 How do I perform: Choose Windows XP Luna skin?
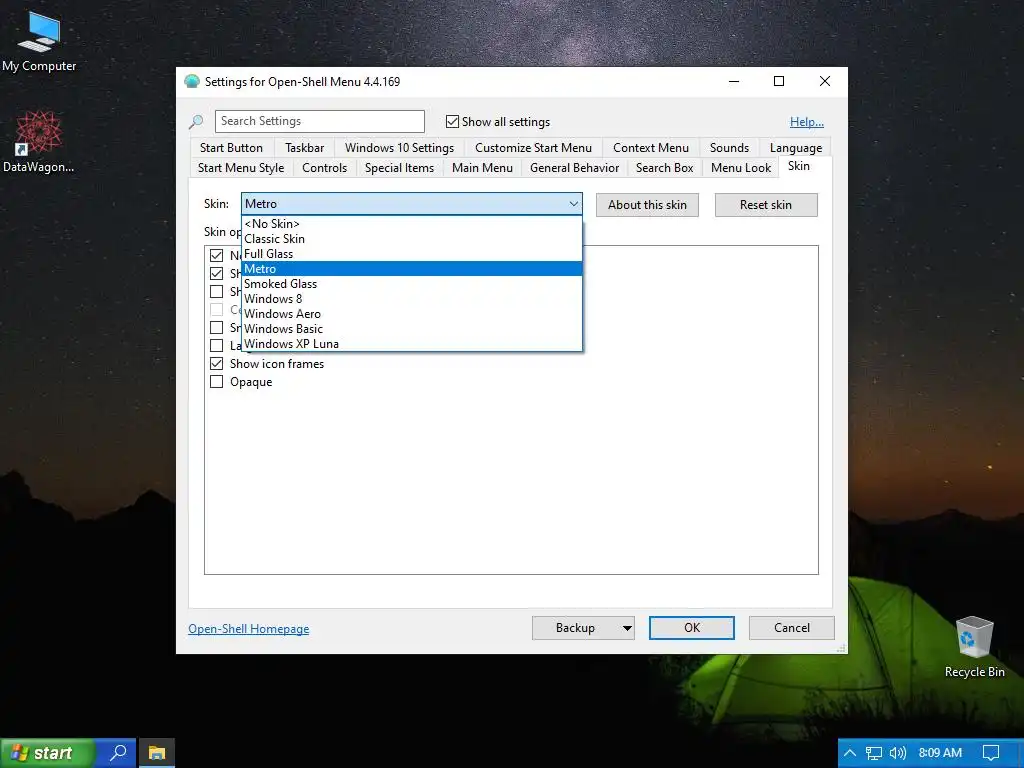click(411, 344)
